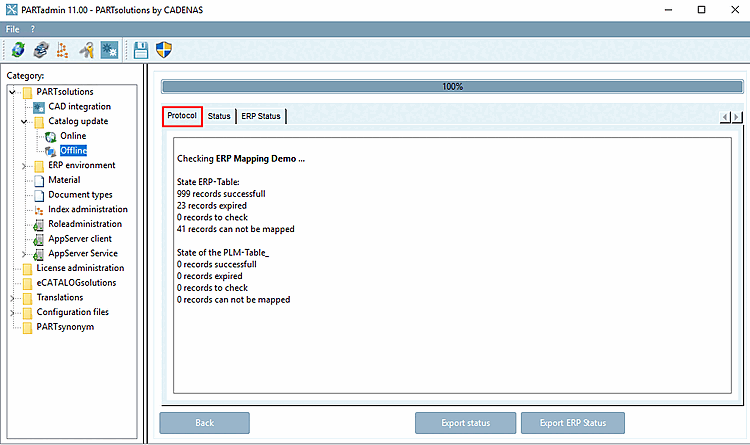This screenshot has height=445, width=750.
Task: Select Offline in the category tree
Action: click(x=73, y=151)
